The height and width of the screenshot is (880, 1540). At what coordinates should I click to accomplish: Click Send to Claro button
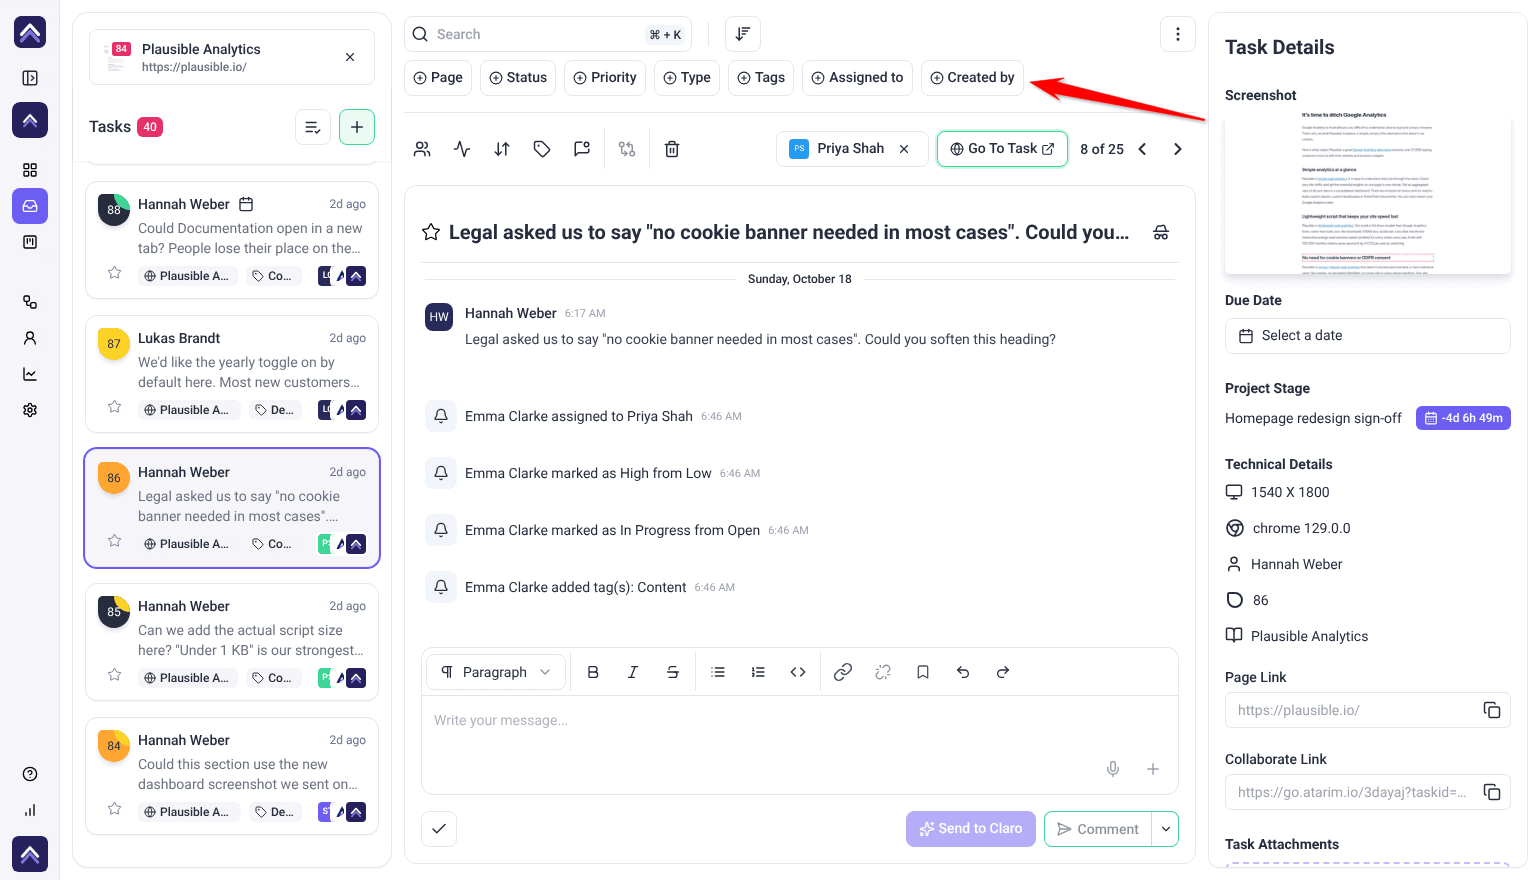(x=971, y=829)
